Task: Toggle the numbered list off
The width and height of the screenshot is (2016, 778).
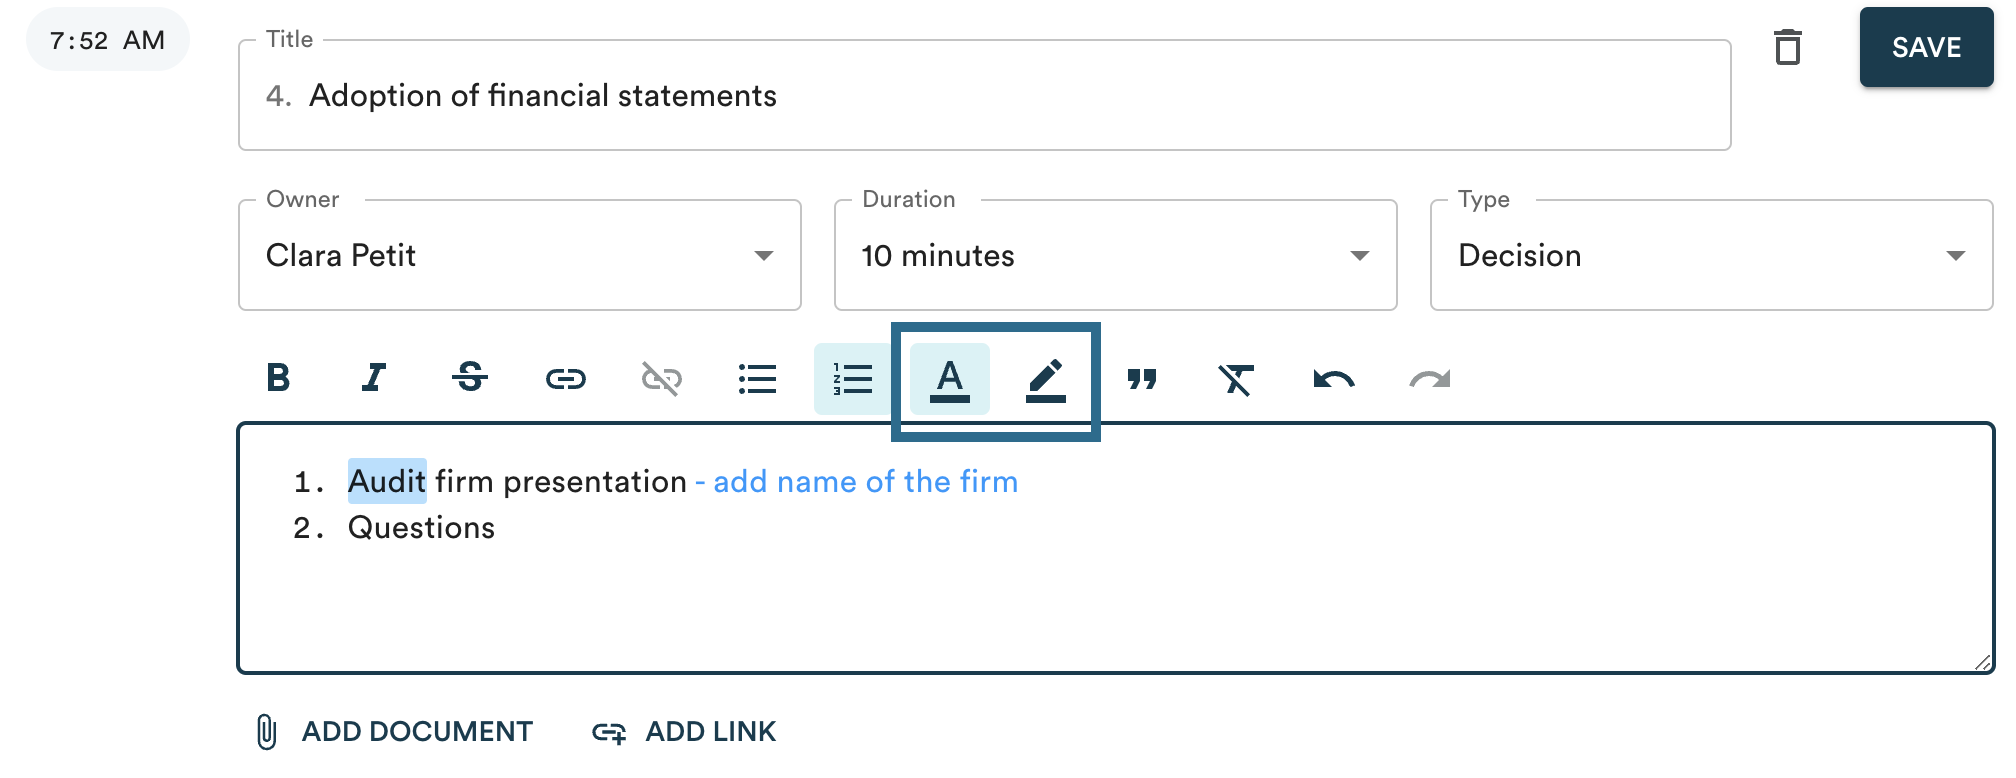Action: [x=853, y=378]
